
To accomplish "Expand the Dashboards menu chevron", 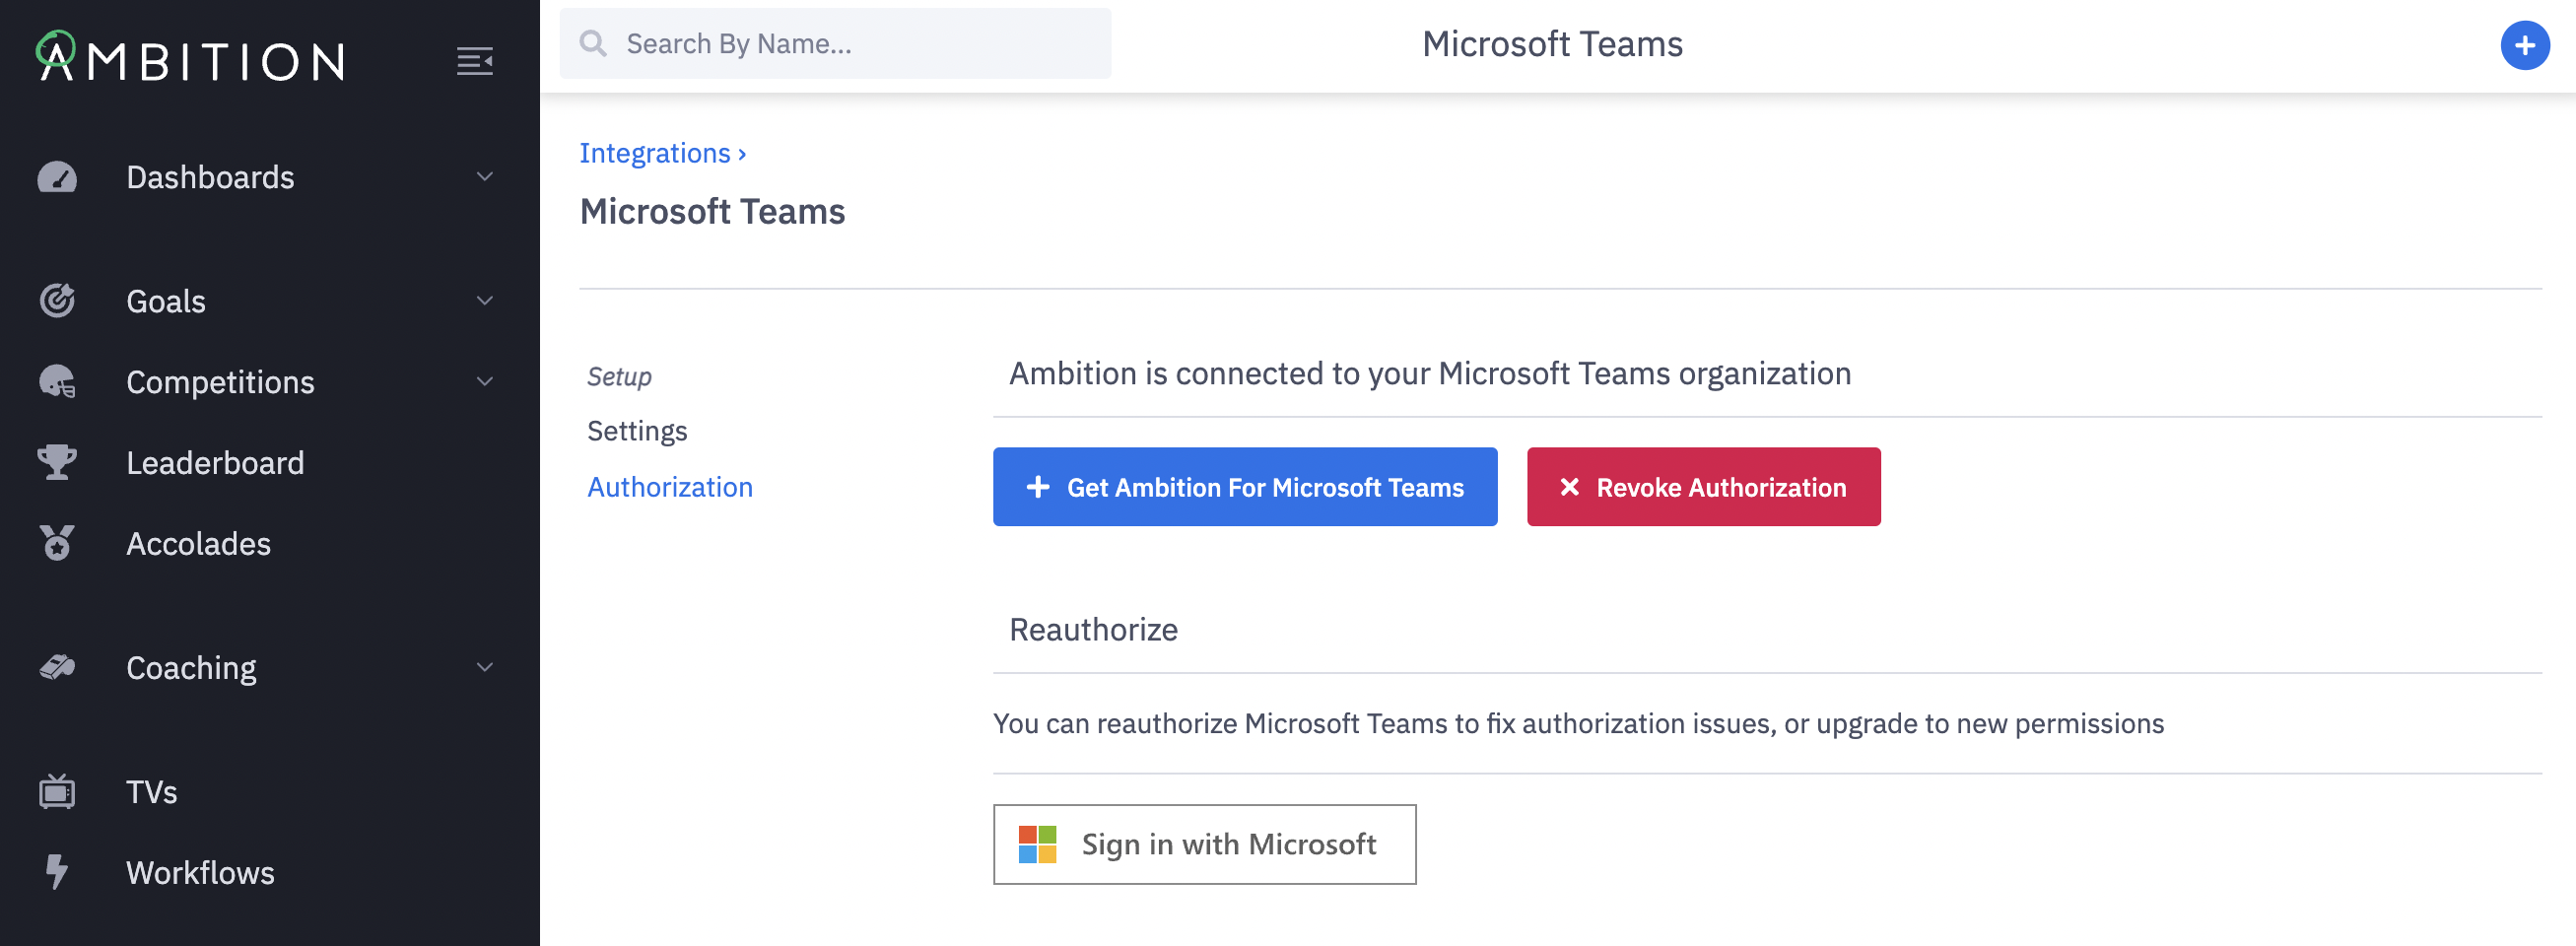I will click(485, 177).
